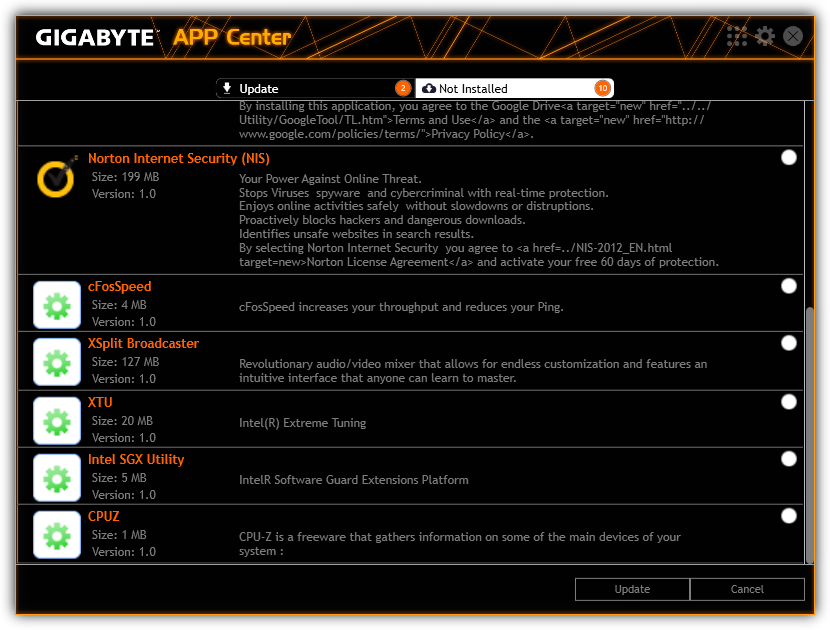Click 'Your Power Against Online Threat.' line
Viewport: 830px width, 630px height.
[x=330, y=179]
